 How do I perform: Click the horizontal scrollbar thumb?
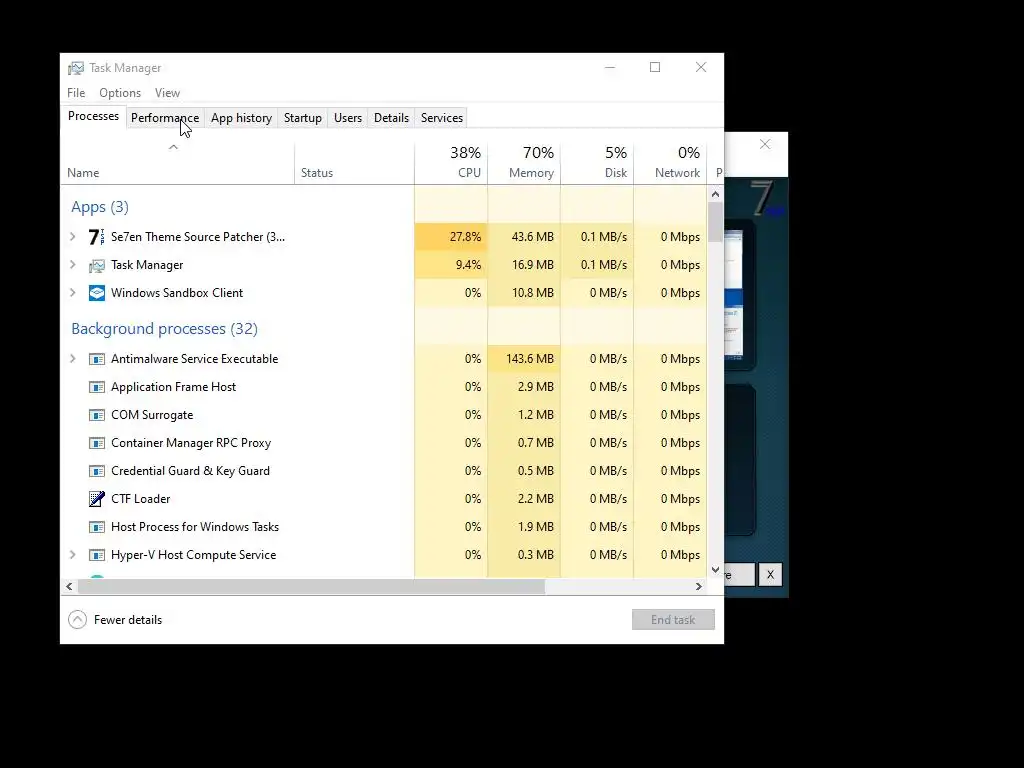point(311,586)
